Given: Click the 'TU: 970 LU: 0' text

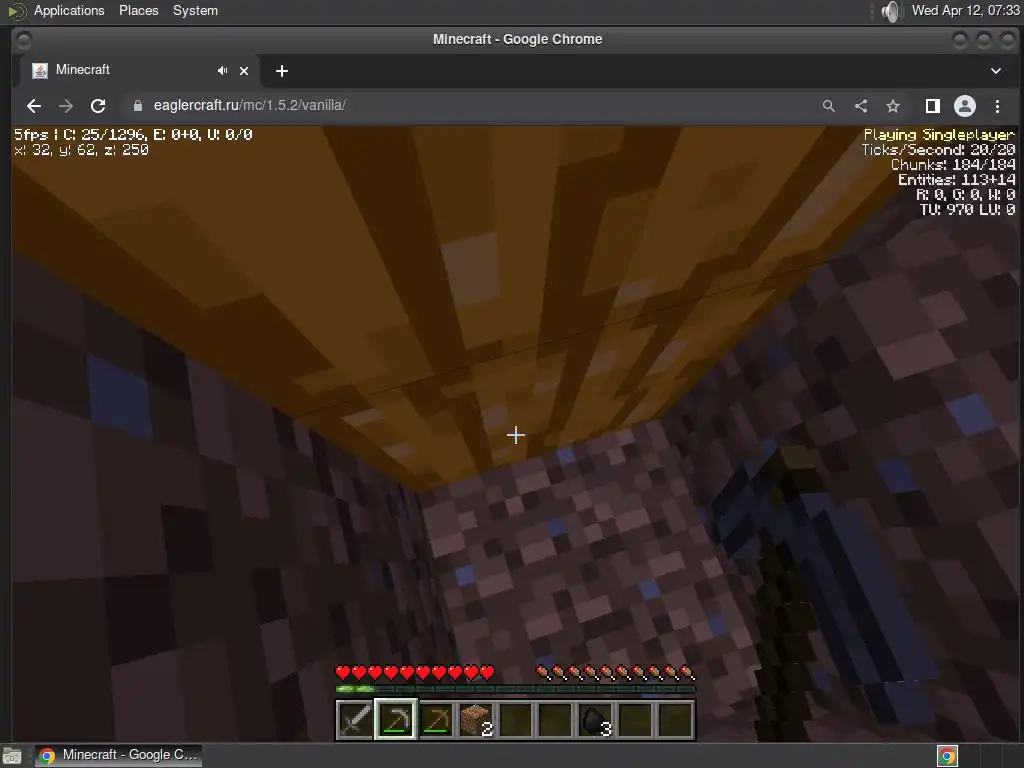Looking at the screenshot, I should click(967, 210).
